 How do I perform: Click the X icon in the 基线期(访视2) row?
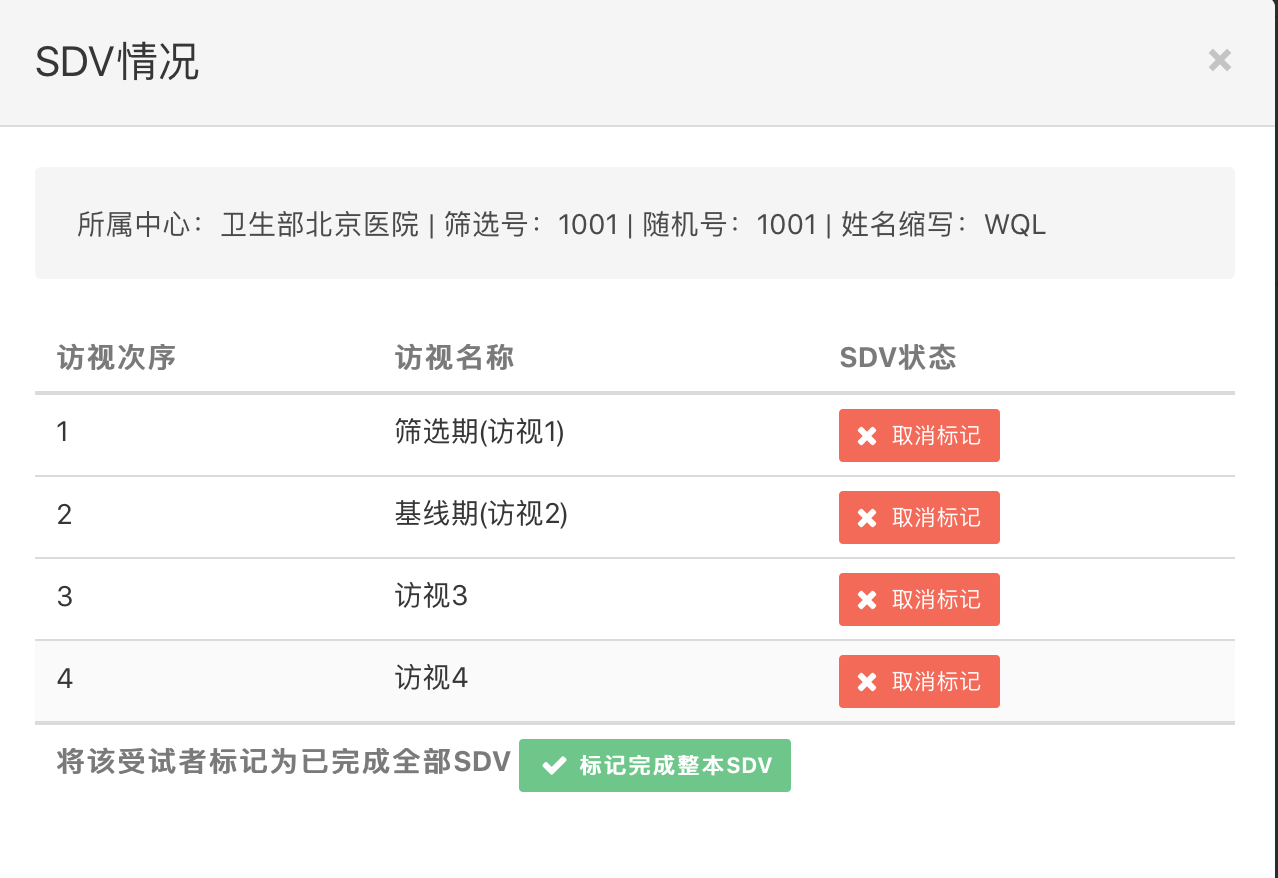[x=867, y=518]
